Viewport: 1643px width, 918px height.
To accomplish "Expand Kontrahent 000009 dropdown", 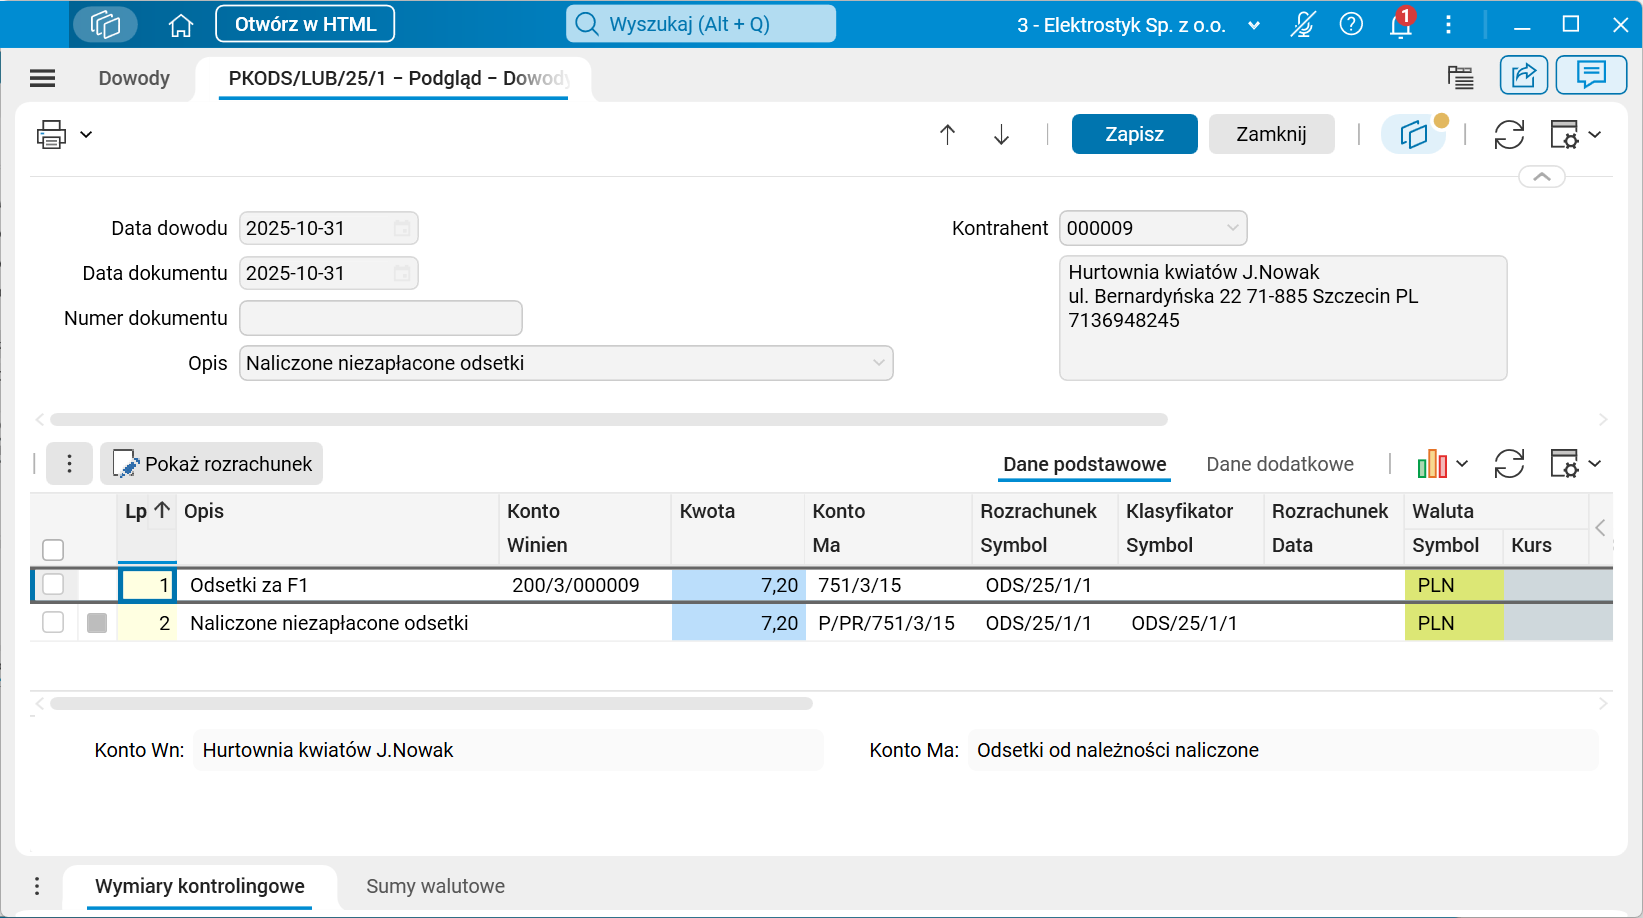I will coord(1232,228).
